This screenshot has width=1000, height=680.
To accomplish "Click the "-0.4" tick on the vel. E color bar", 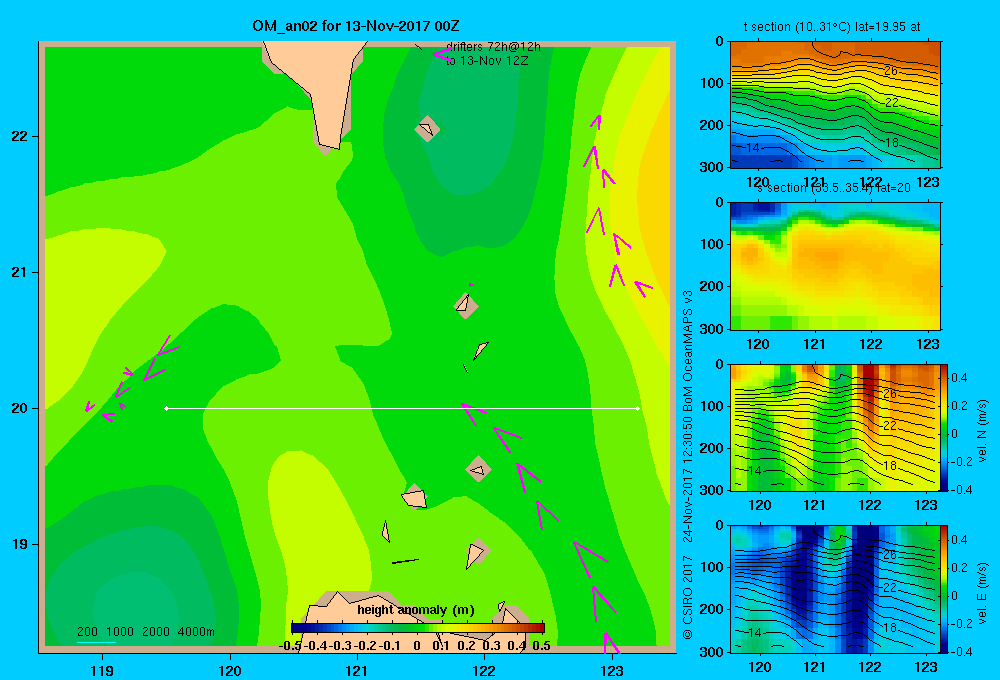I will [x=961, y=651].
